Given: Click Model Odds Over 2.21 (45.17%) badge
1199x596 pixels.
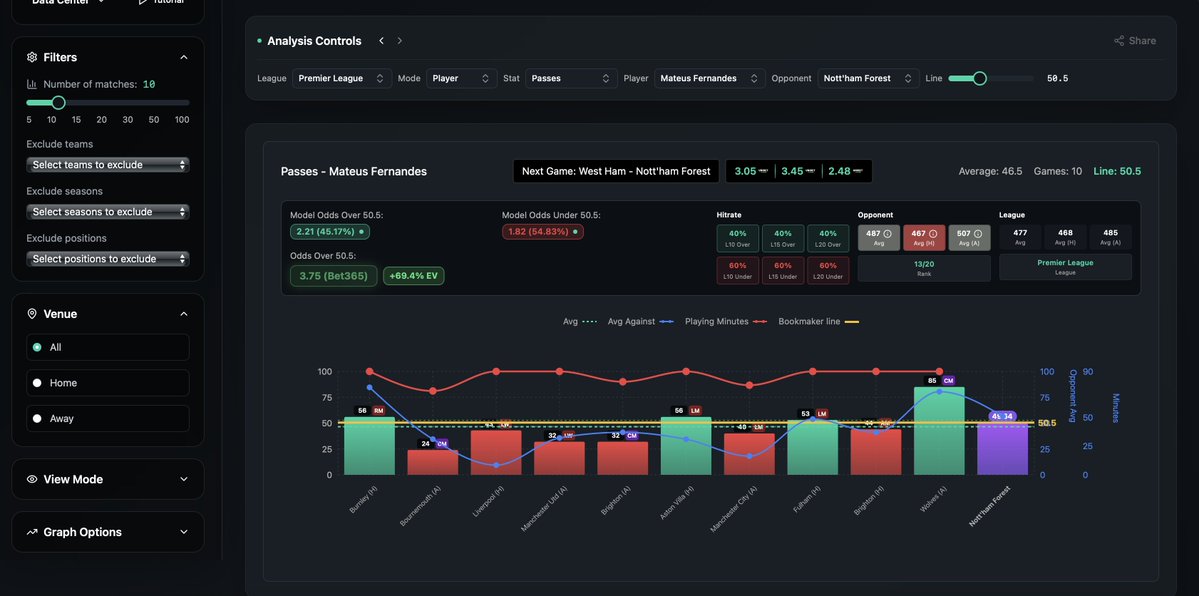Looking at the screenshot, I should tap(330, 231).
